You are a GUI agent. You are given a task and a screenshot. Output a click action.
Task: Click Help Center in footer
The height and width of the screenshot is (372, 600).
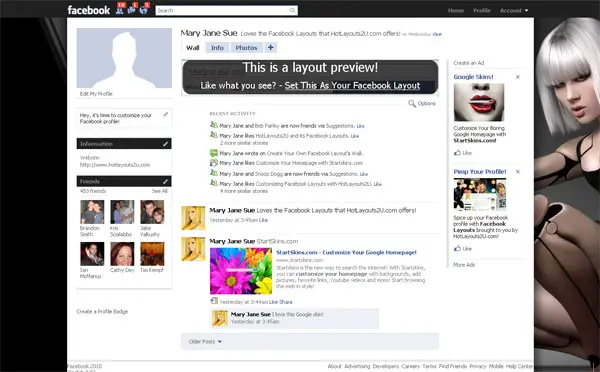pos(519,366)
